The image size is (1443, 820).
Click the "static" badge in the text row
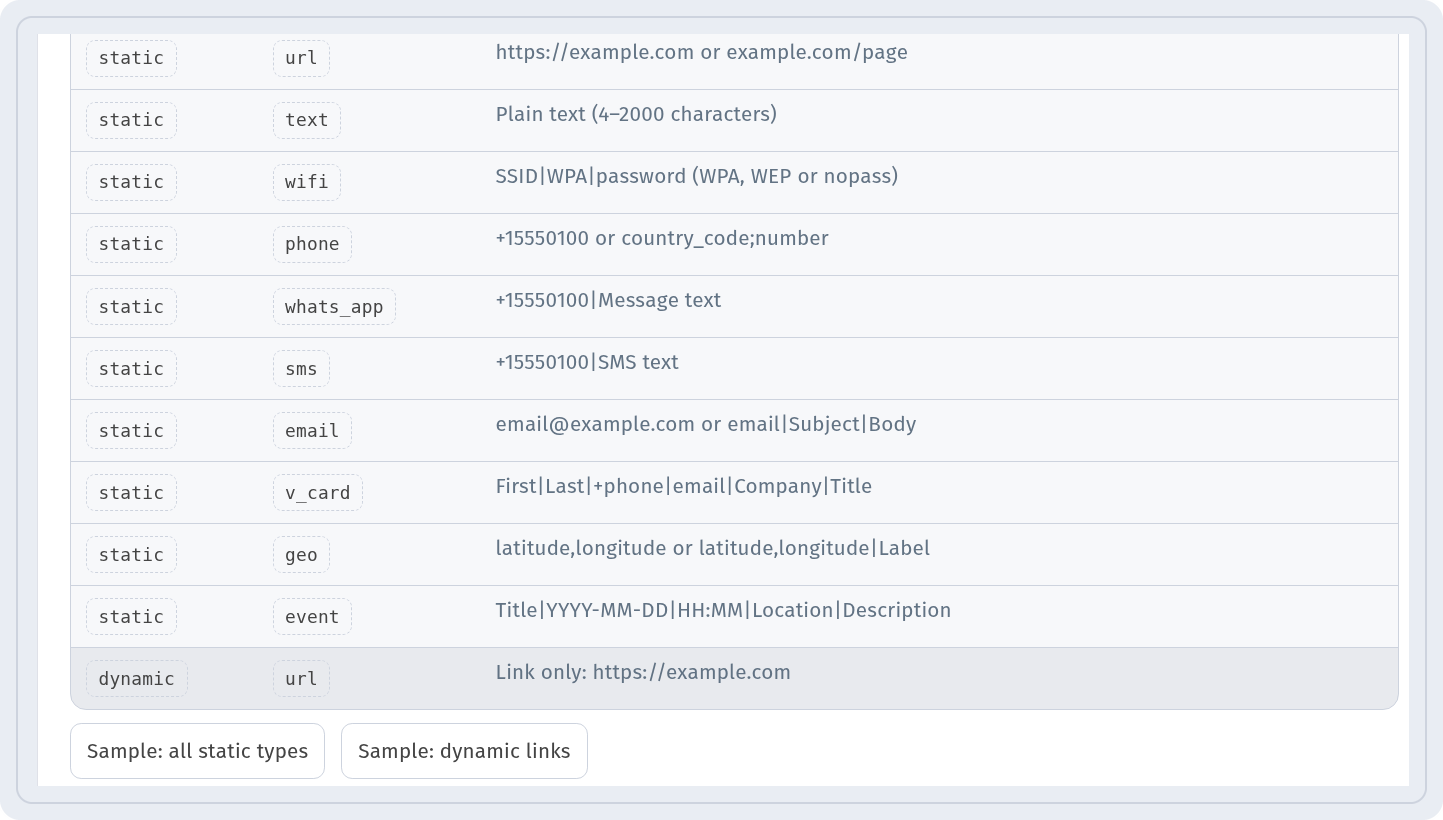click(131, 120)
